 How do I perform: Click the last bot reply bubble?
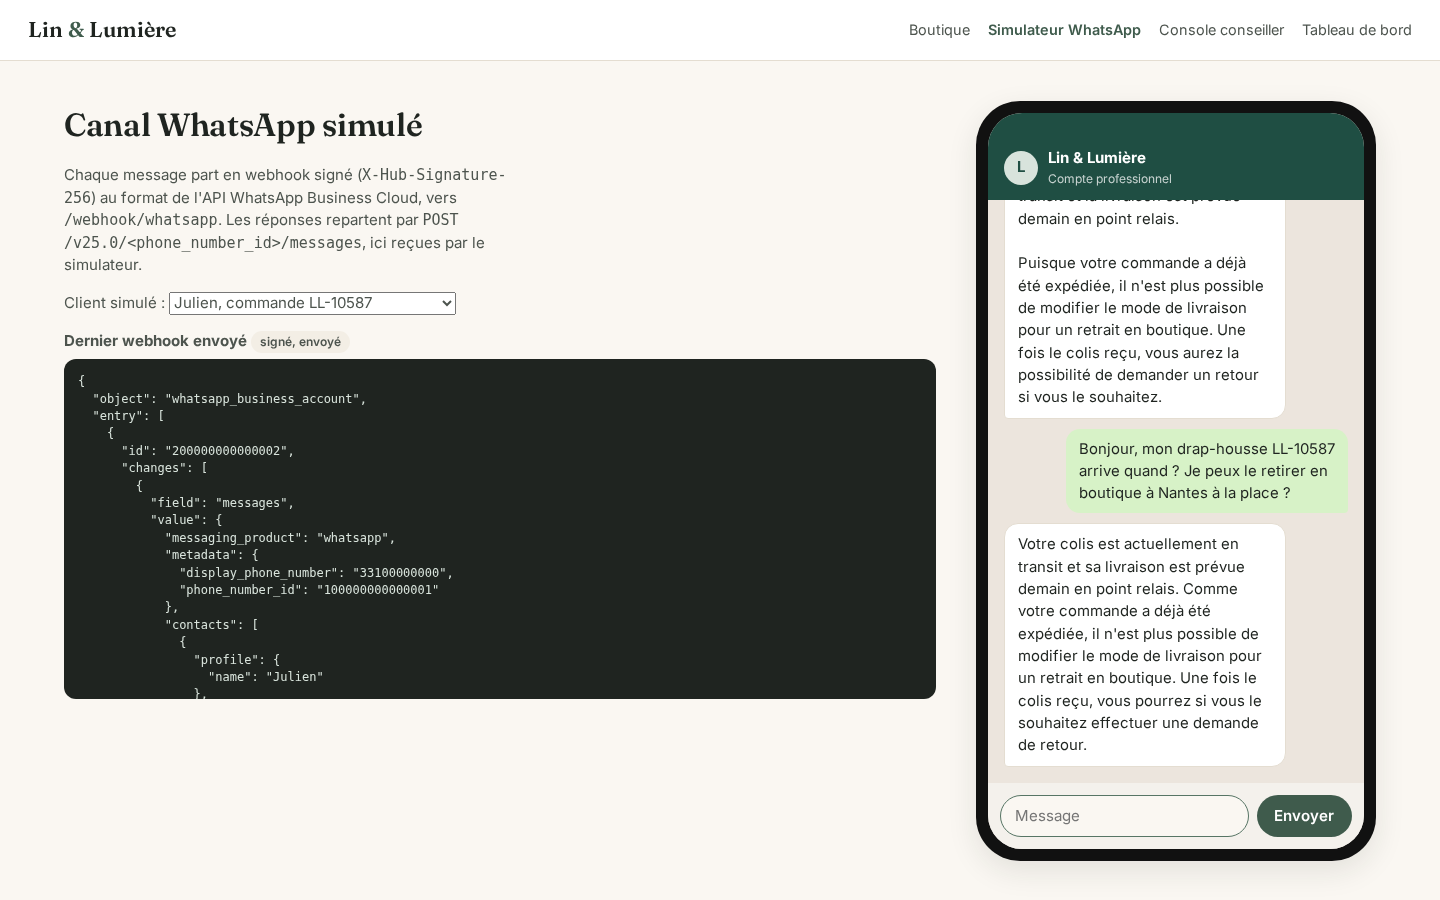point(1145,645)
